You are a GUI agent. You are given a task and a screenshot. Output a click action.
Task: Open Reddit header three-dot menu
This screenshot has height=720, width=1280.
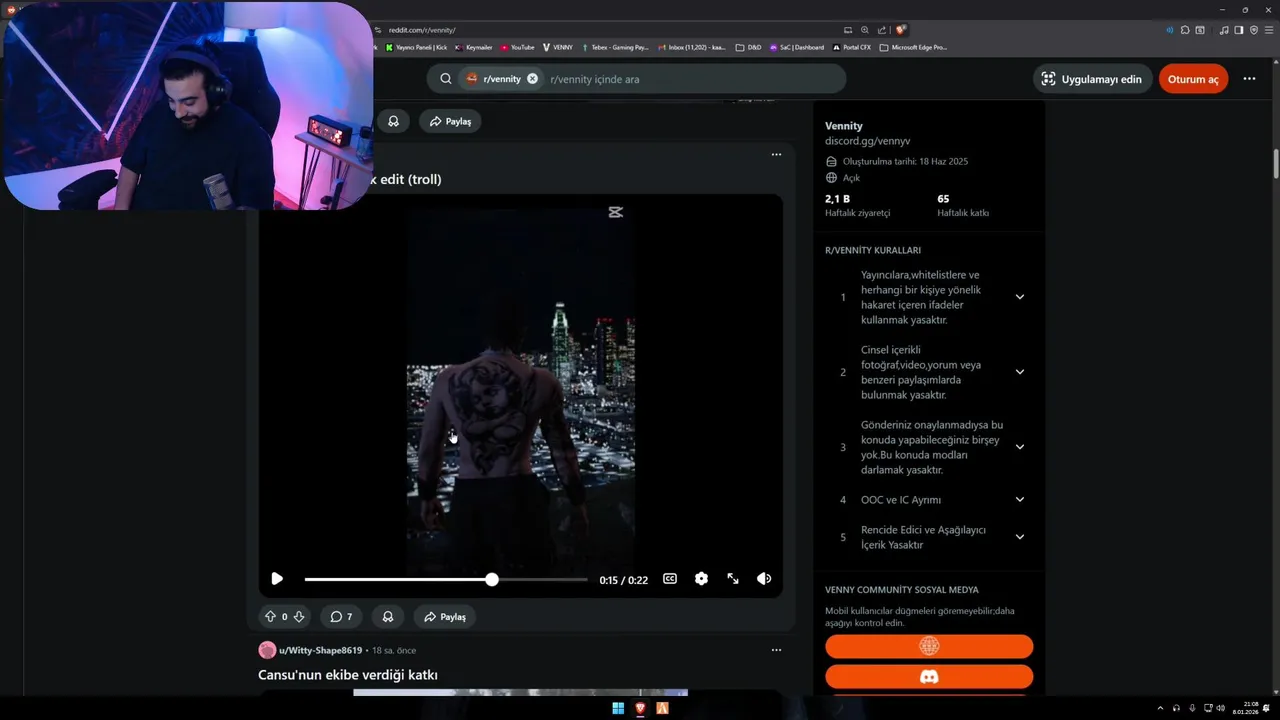pyautogui.click(x=1249, y=79)
